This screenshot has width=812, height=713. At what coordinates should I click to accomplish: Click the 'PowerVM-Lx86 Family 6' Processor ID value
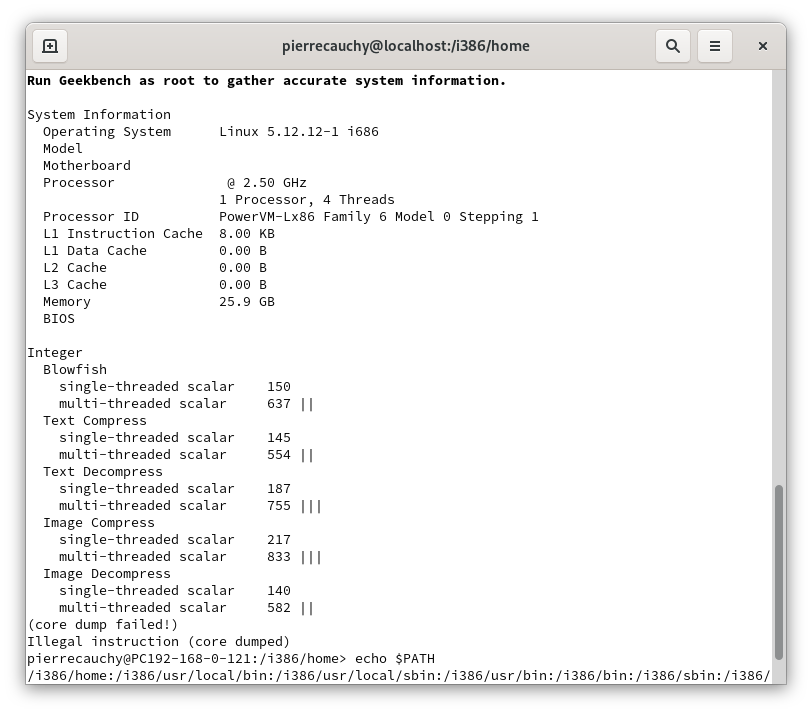click(x=379, y=216)
